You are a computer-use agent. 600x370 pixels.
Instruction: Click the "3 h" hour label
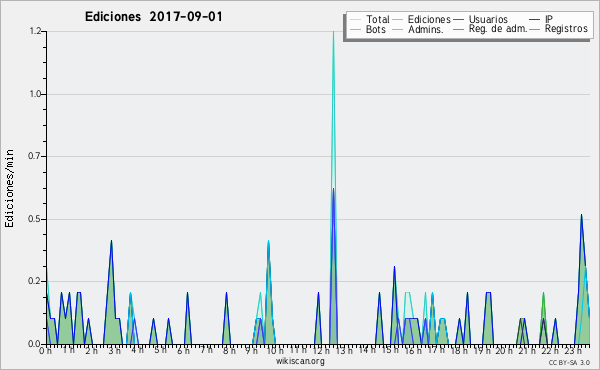click(114, 350)
